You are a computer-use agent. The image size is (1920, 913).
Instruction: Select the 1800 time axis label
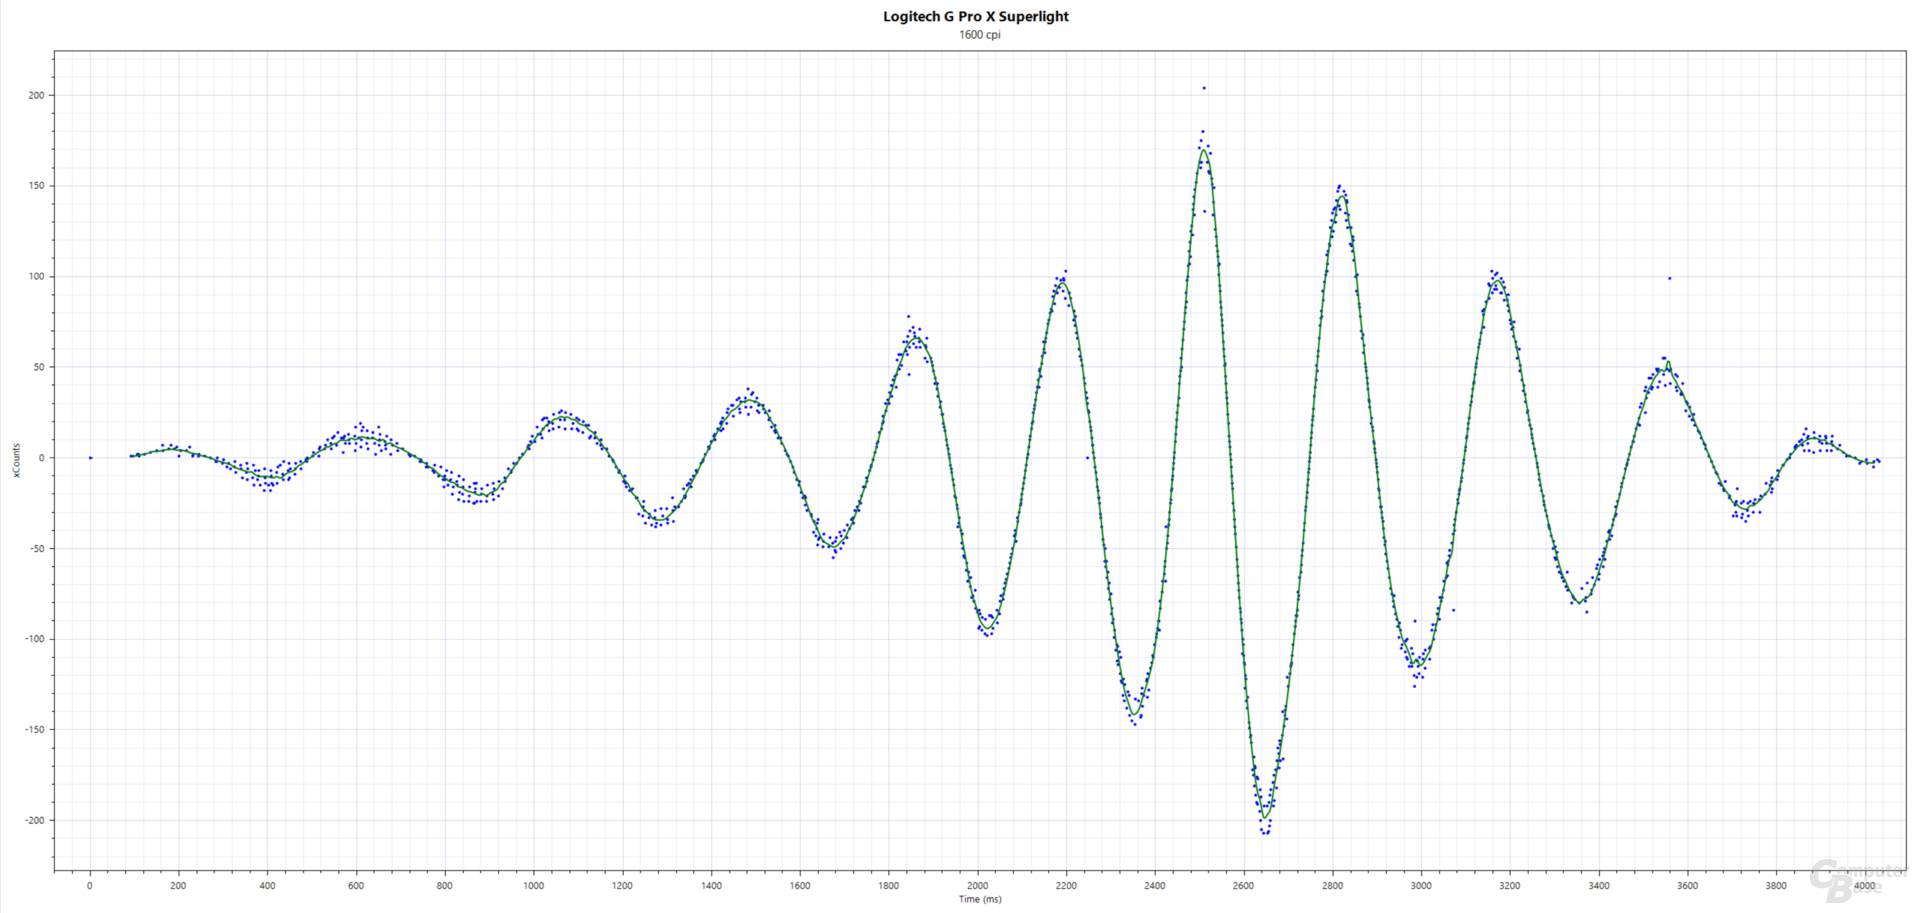pos(888,885)
